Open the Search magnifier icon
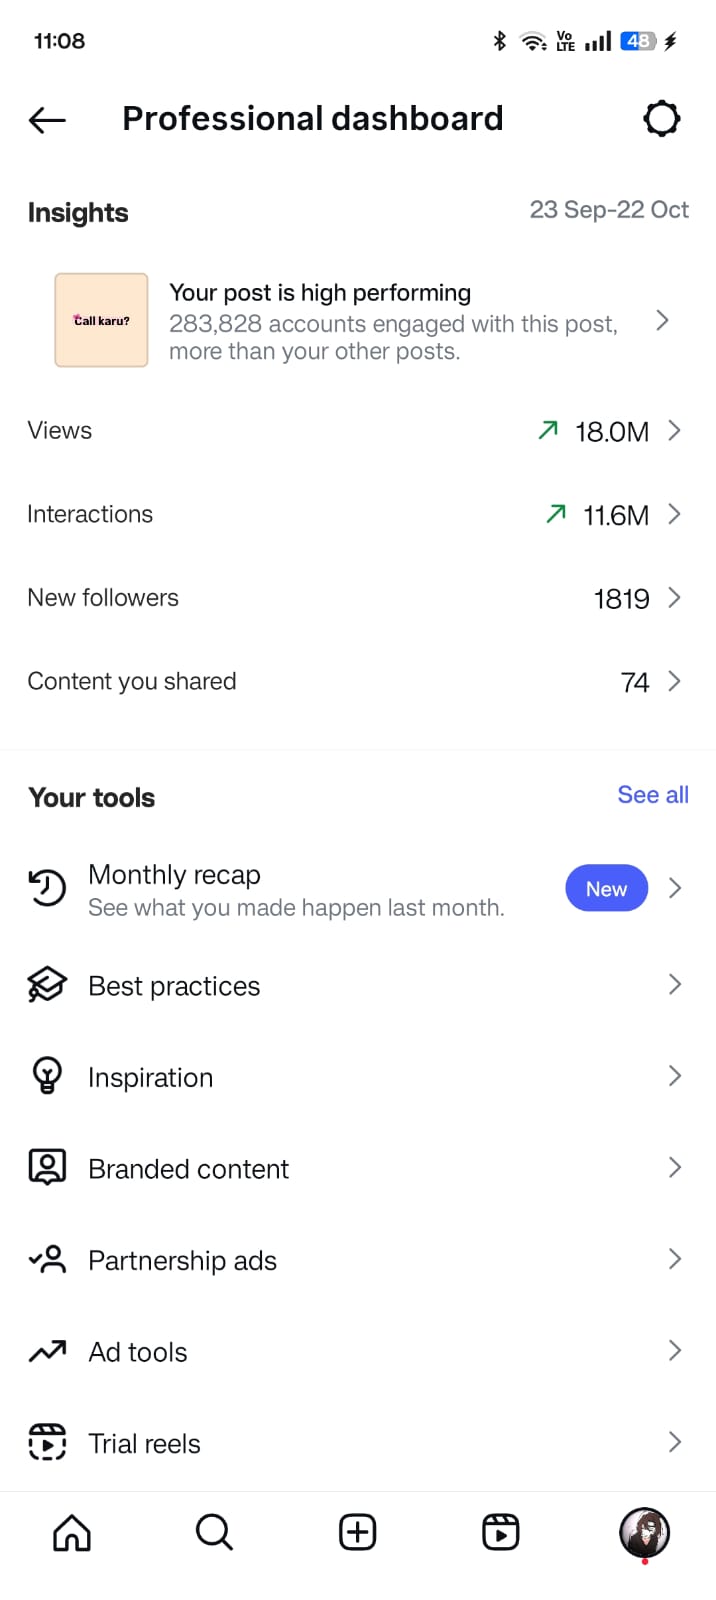Screen dimensions: 716x1600 tap(214, 1532)
